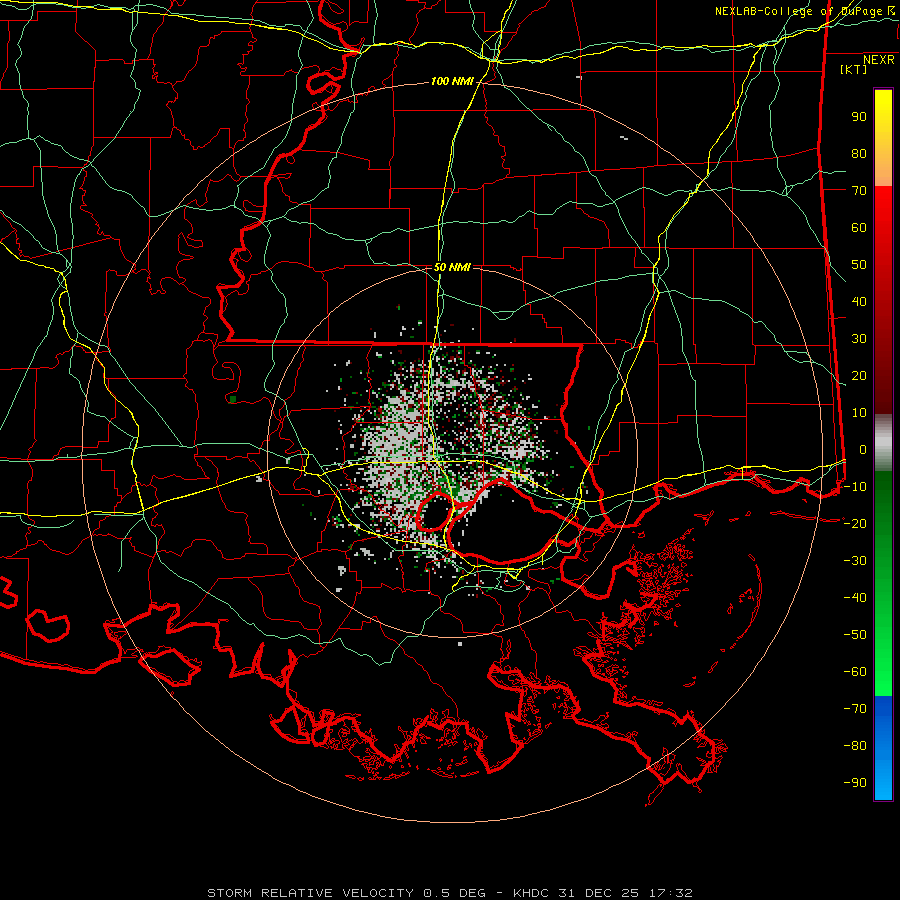The width and height of the screenshot is (900, 900).
Task: Click the 30 value on the velocity scale
Action: pyautogui.click(x=859, y=339)
